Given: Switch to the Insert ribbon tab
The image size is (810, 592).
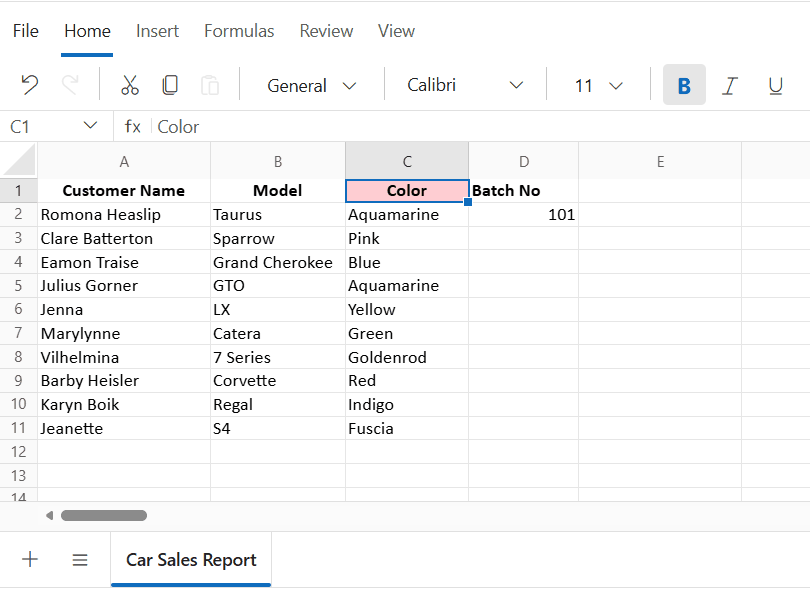Looking at the screenshot, I should click(157, 31).
